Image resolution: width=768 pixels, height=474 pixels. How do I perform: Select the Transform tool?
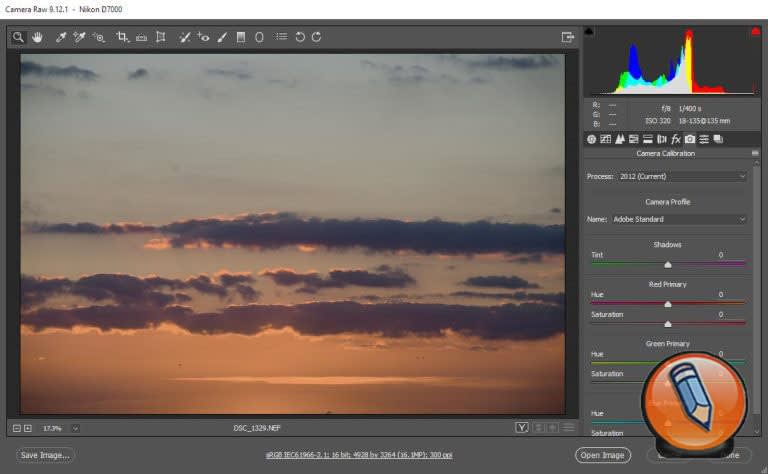pyautogui.click(x=161, y=37)
